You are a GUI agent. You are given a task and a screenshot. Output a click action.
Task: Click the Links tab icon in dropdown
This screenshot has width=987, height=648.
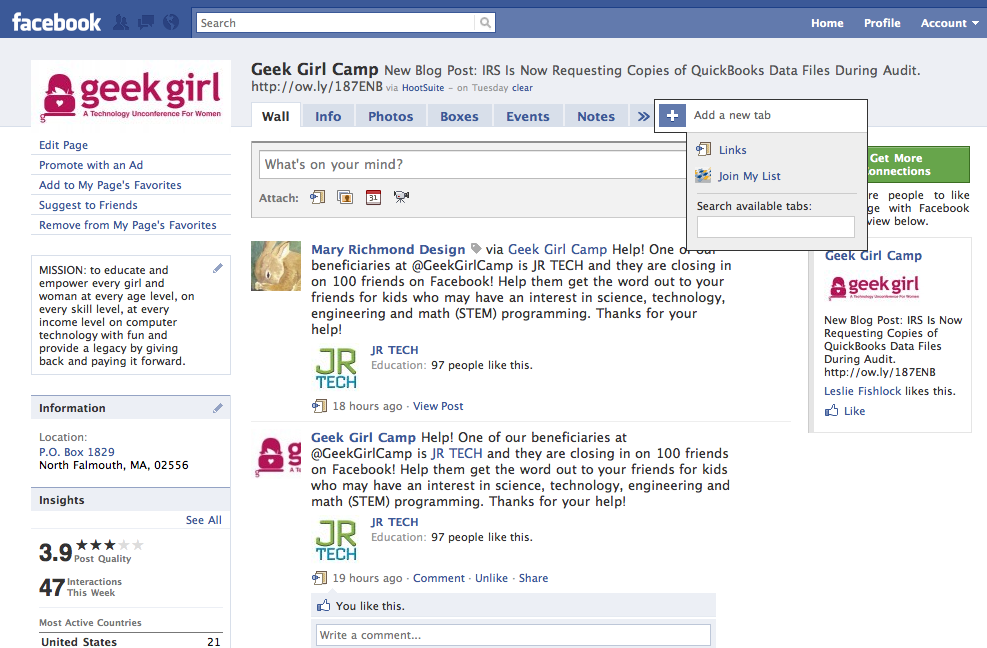point(703,149)
